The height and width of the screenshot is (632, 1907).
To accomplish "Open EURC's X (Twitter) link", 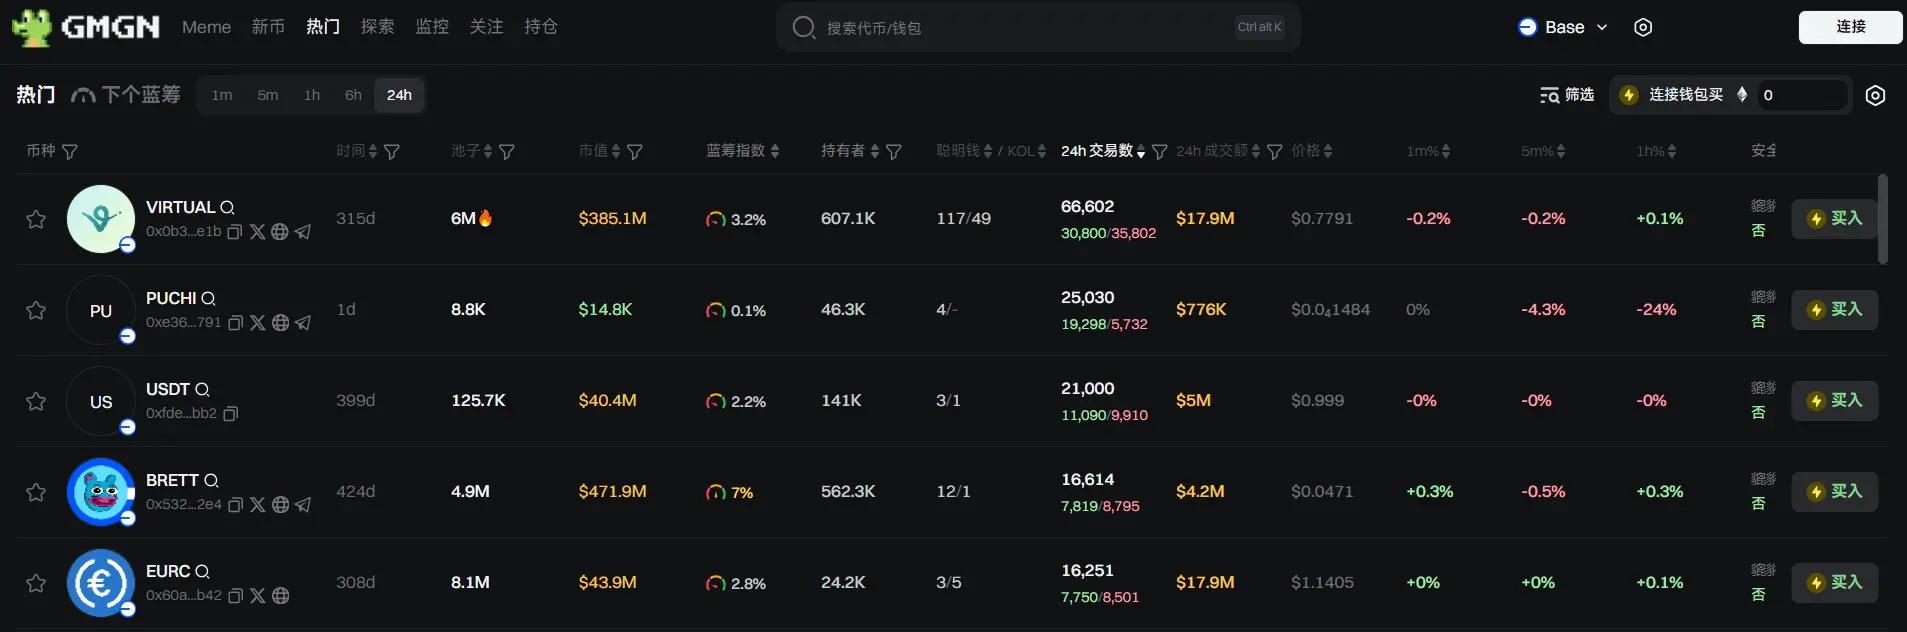I will click(258, 596).
